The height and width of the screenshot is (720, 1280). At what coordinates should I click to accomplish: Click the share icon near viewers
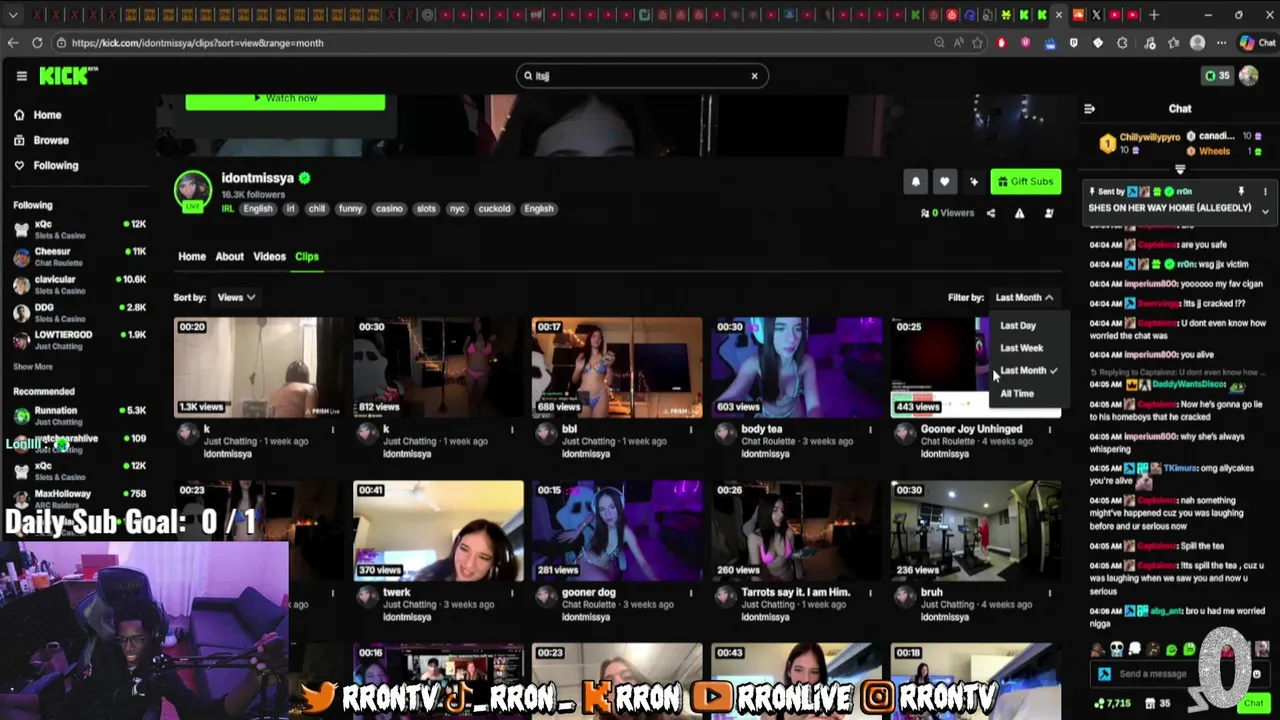tap(991, 213)
